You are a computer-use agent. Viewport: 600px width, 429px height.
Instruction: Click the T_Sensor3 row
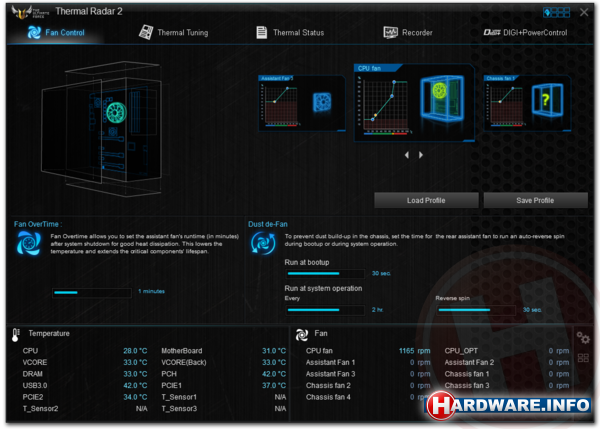coord(223,409)
